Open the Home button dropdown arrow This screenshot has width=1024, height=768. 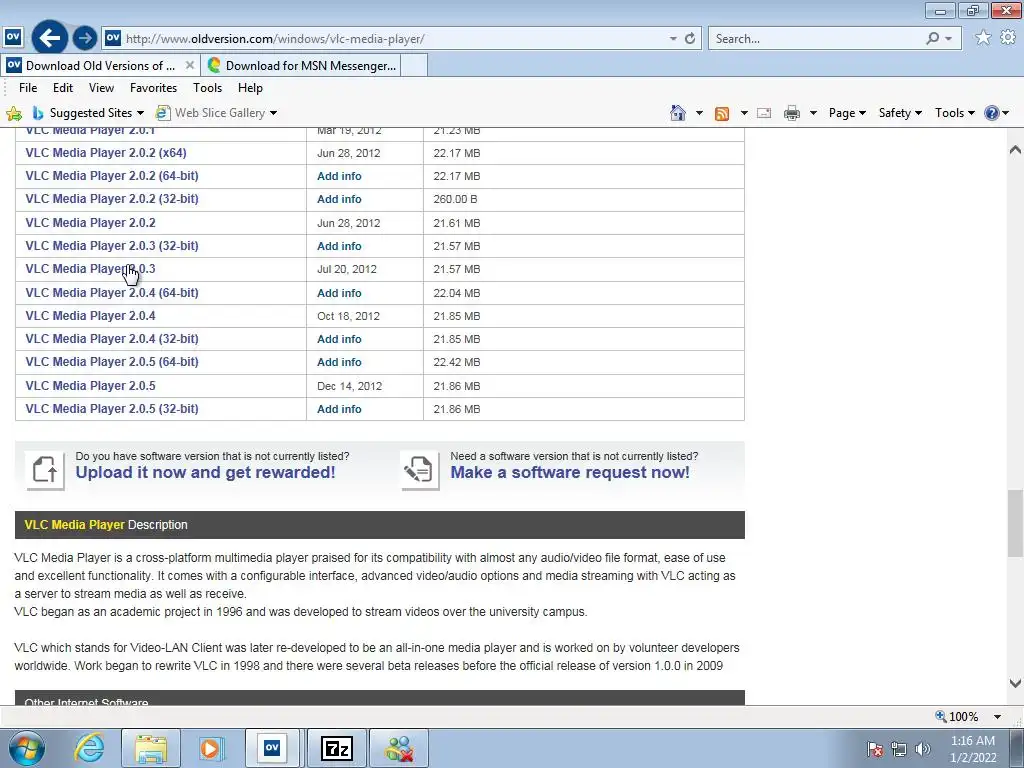(x=699, y=113)
